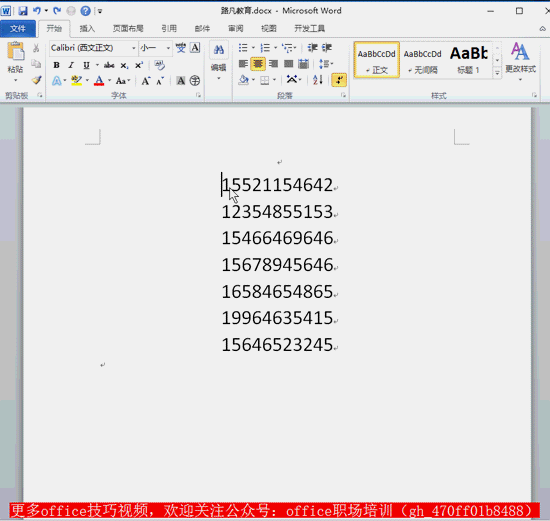Screen dimensions: 550x521
Task: Click the clear formatting eraser icon
Action: click(159, 65)
